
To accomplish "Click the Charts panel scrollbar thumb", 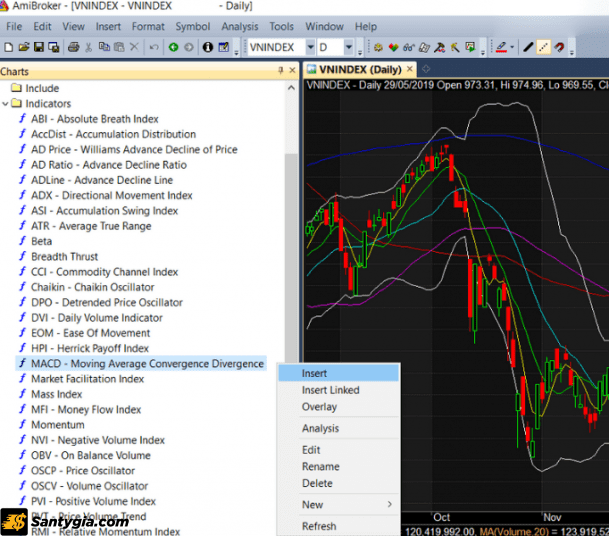I will point(291,256).
